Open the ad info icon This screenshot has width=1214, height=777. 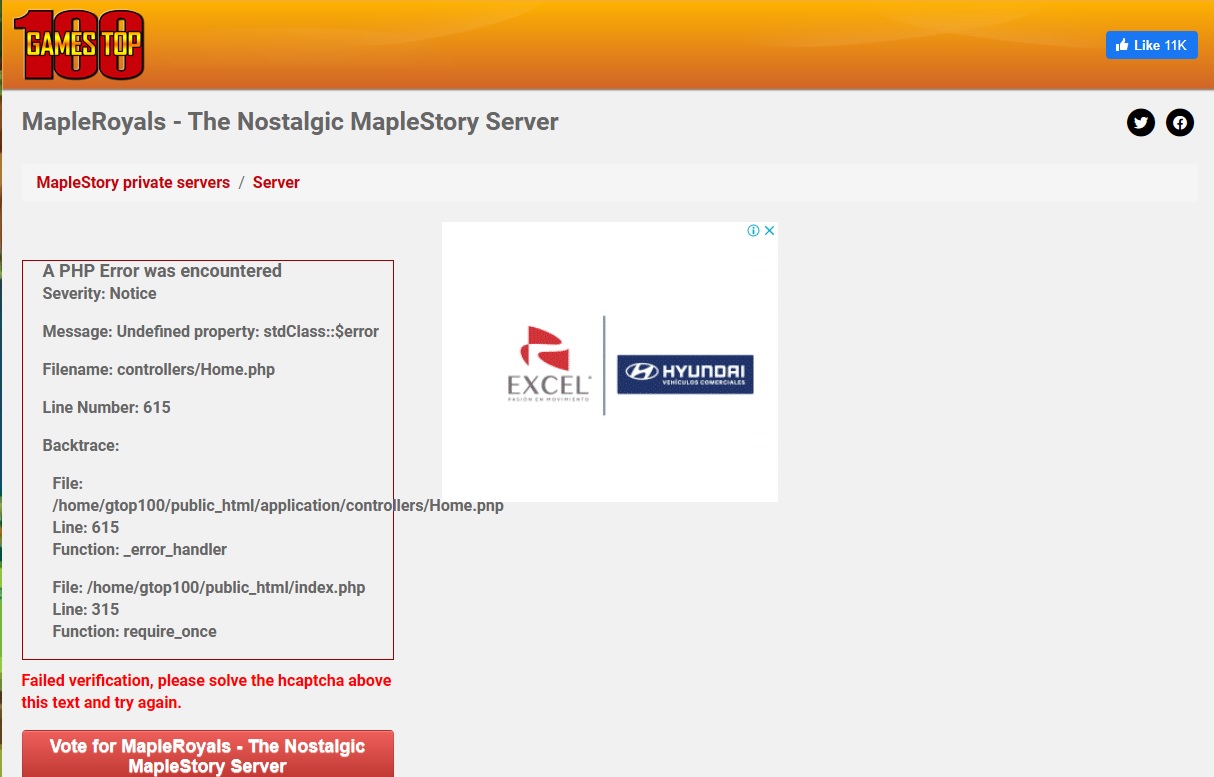[x=754, y=231]
